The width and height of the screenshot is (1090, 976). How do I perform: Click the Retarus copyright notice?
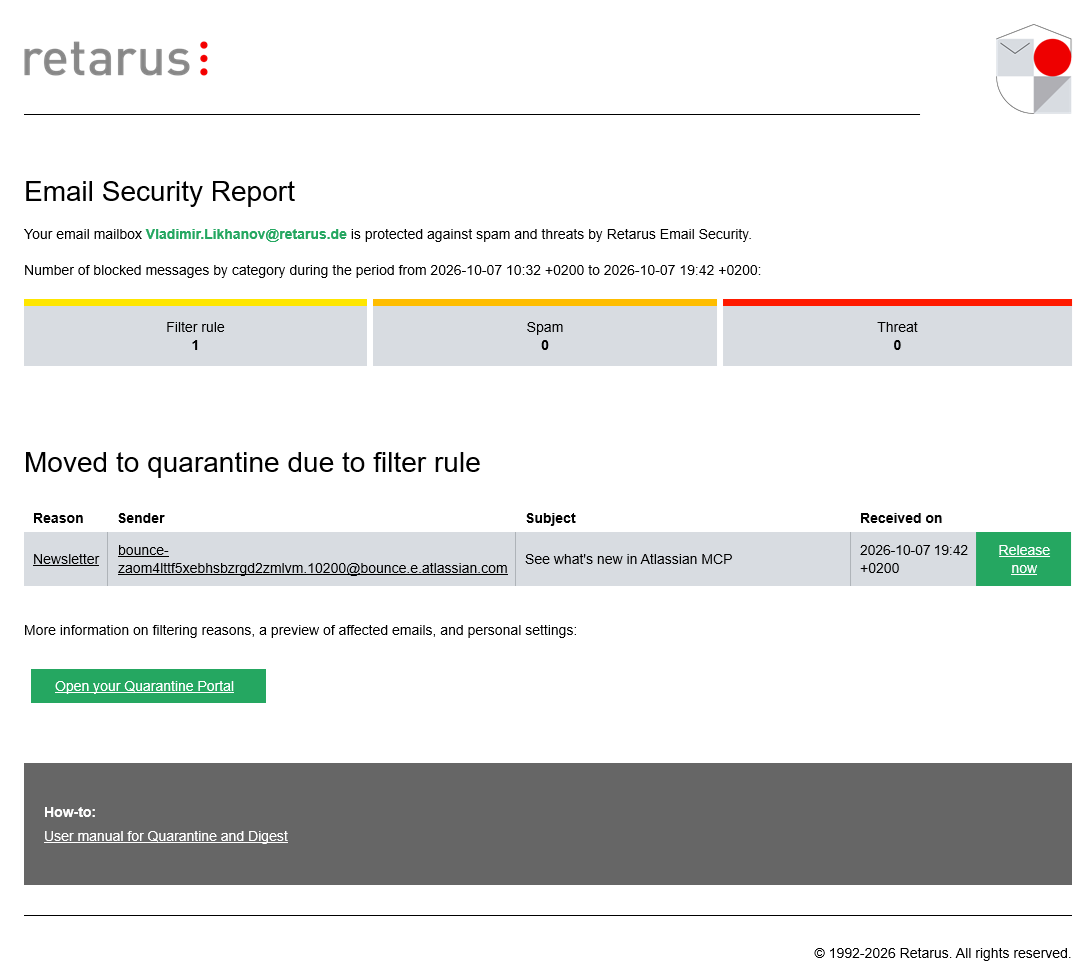(x=942, y=953)
